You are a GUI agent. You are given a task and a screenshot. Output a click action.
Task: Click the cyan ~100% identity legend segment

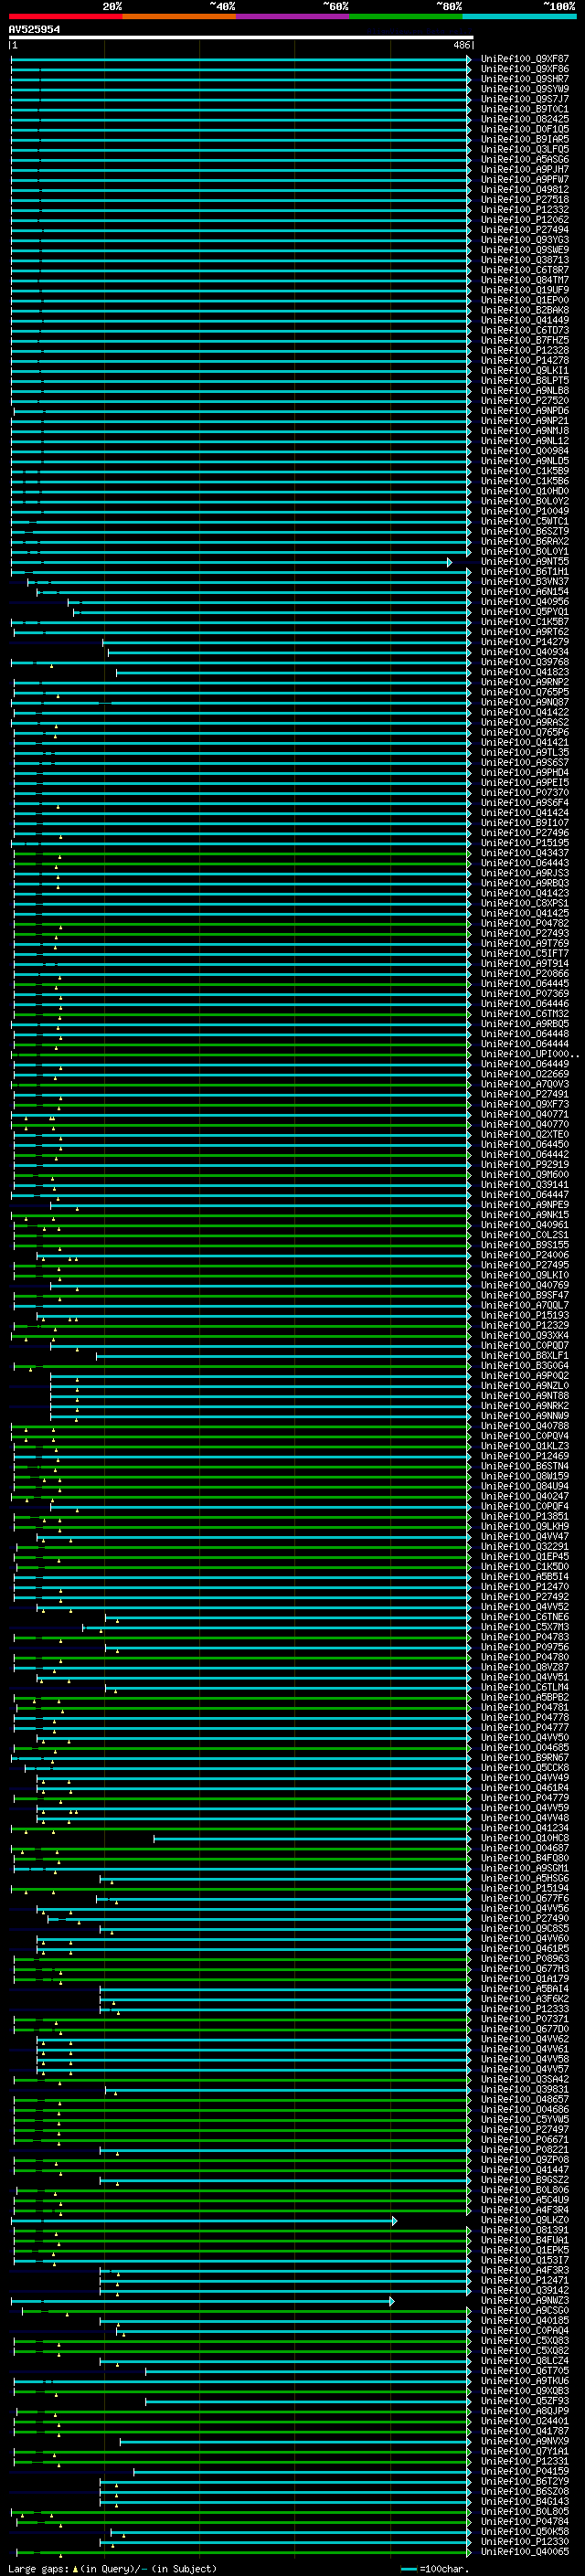coord(519,16)
